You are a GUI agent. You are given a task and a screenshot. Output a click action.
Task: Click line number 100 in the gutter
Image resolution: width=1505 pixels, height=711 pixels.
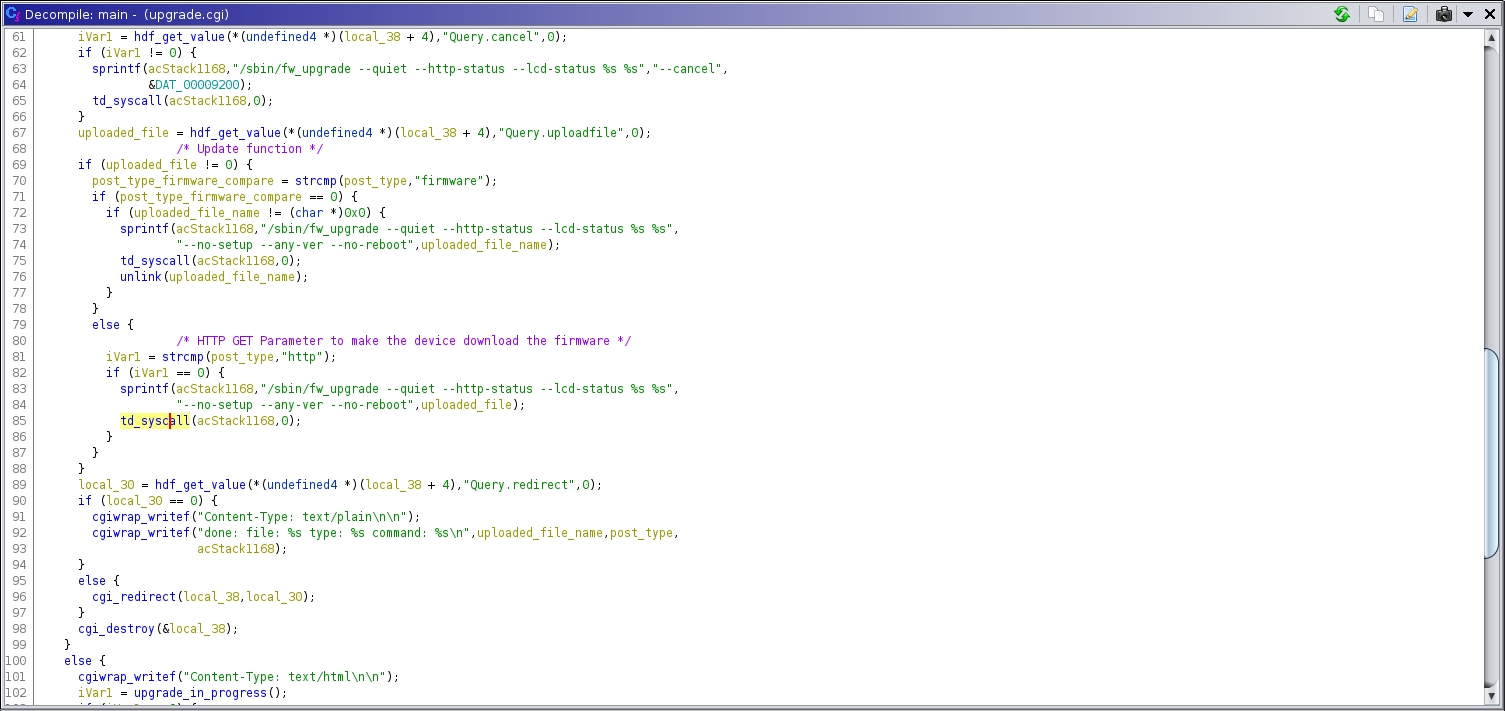[15, 661]
